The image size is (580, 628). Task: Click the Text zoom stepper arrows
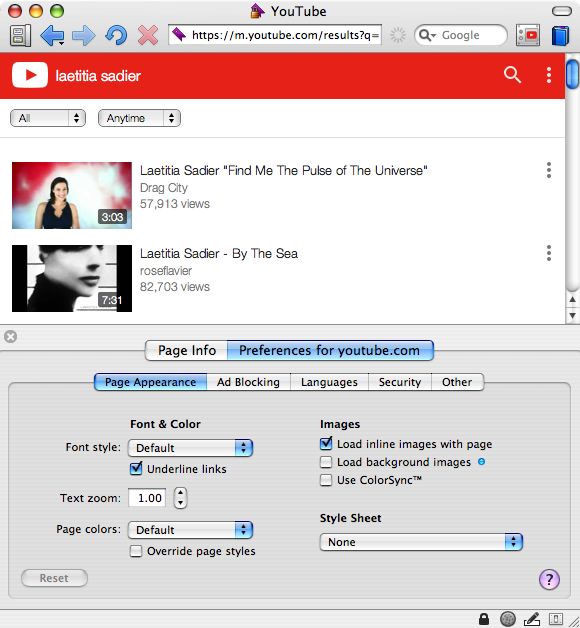pyautogui.click(x=180, y=498)
